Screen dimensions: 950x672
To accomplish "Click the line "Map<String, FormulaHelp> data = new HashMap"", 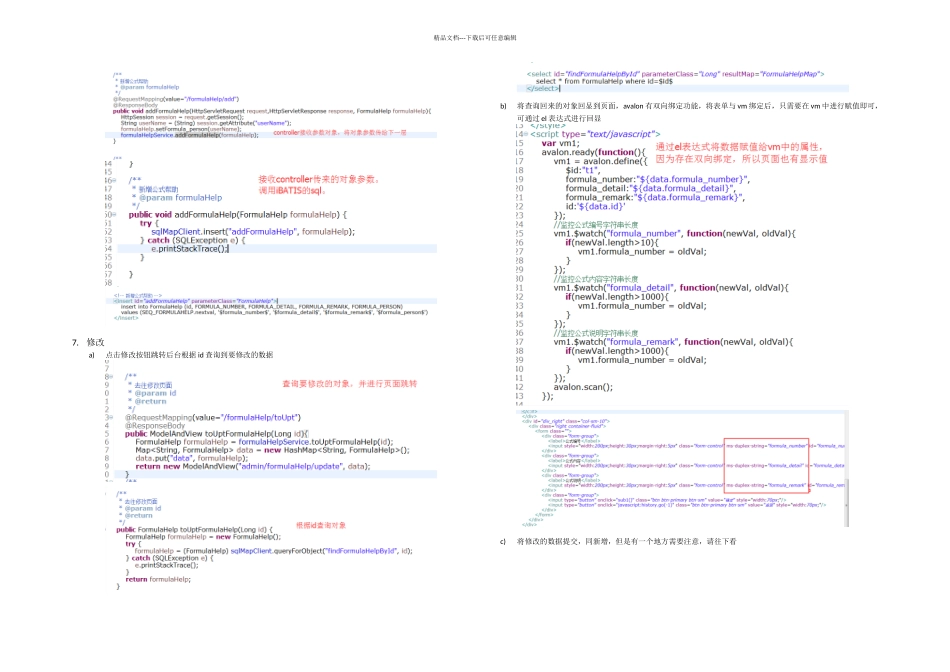I will coord(272,450).
